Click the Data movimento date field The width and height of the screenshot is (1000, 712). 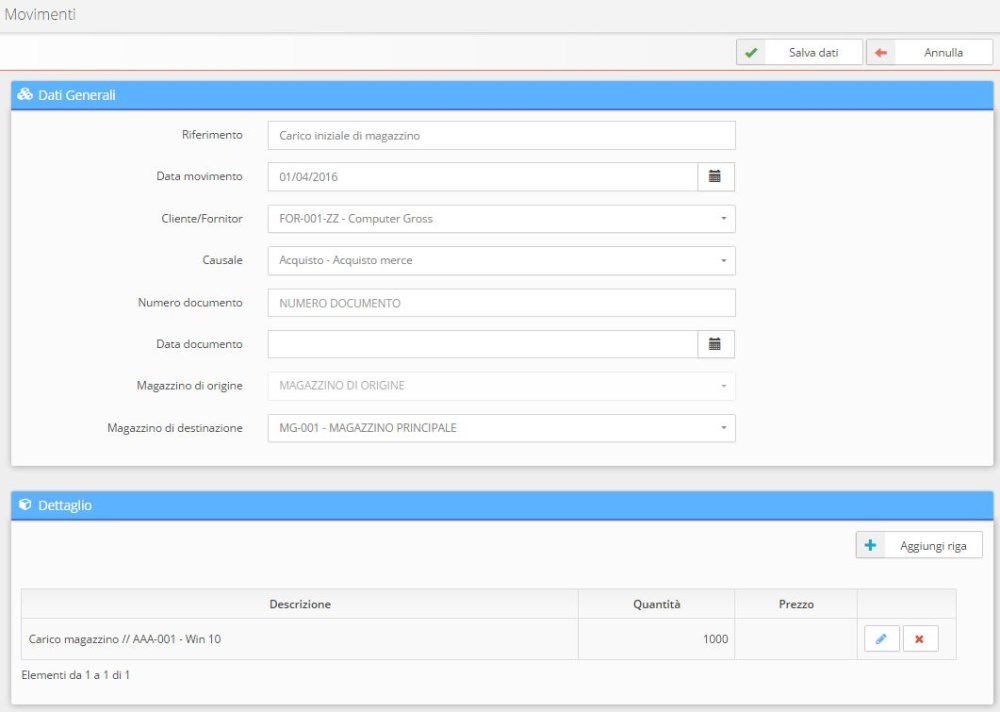(483, 177)
